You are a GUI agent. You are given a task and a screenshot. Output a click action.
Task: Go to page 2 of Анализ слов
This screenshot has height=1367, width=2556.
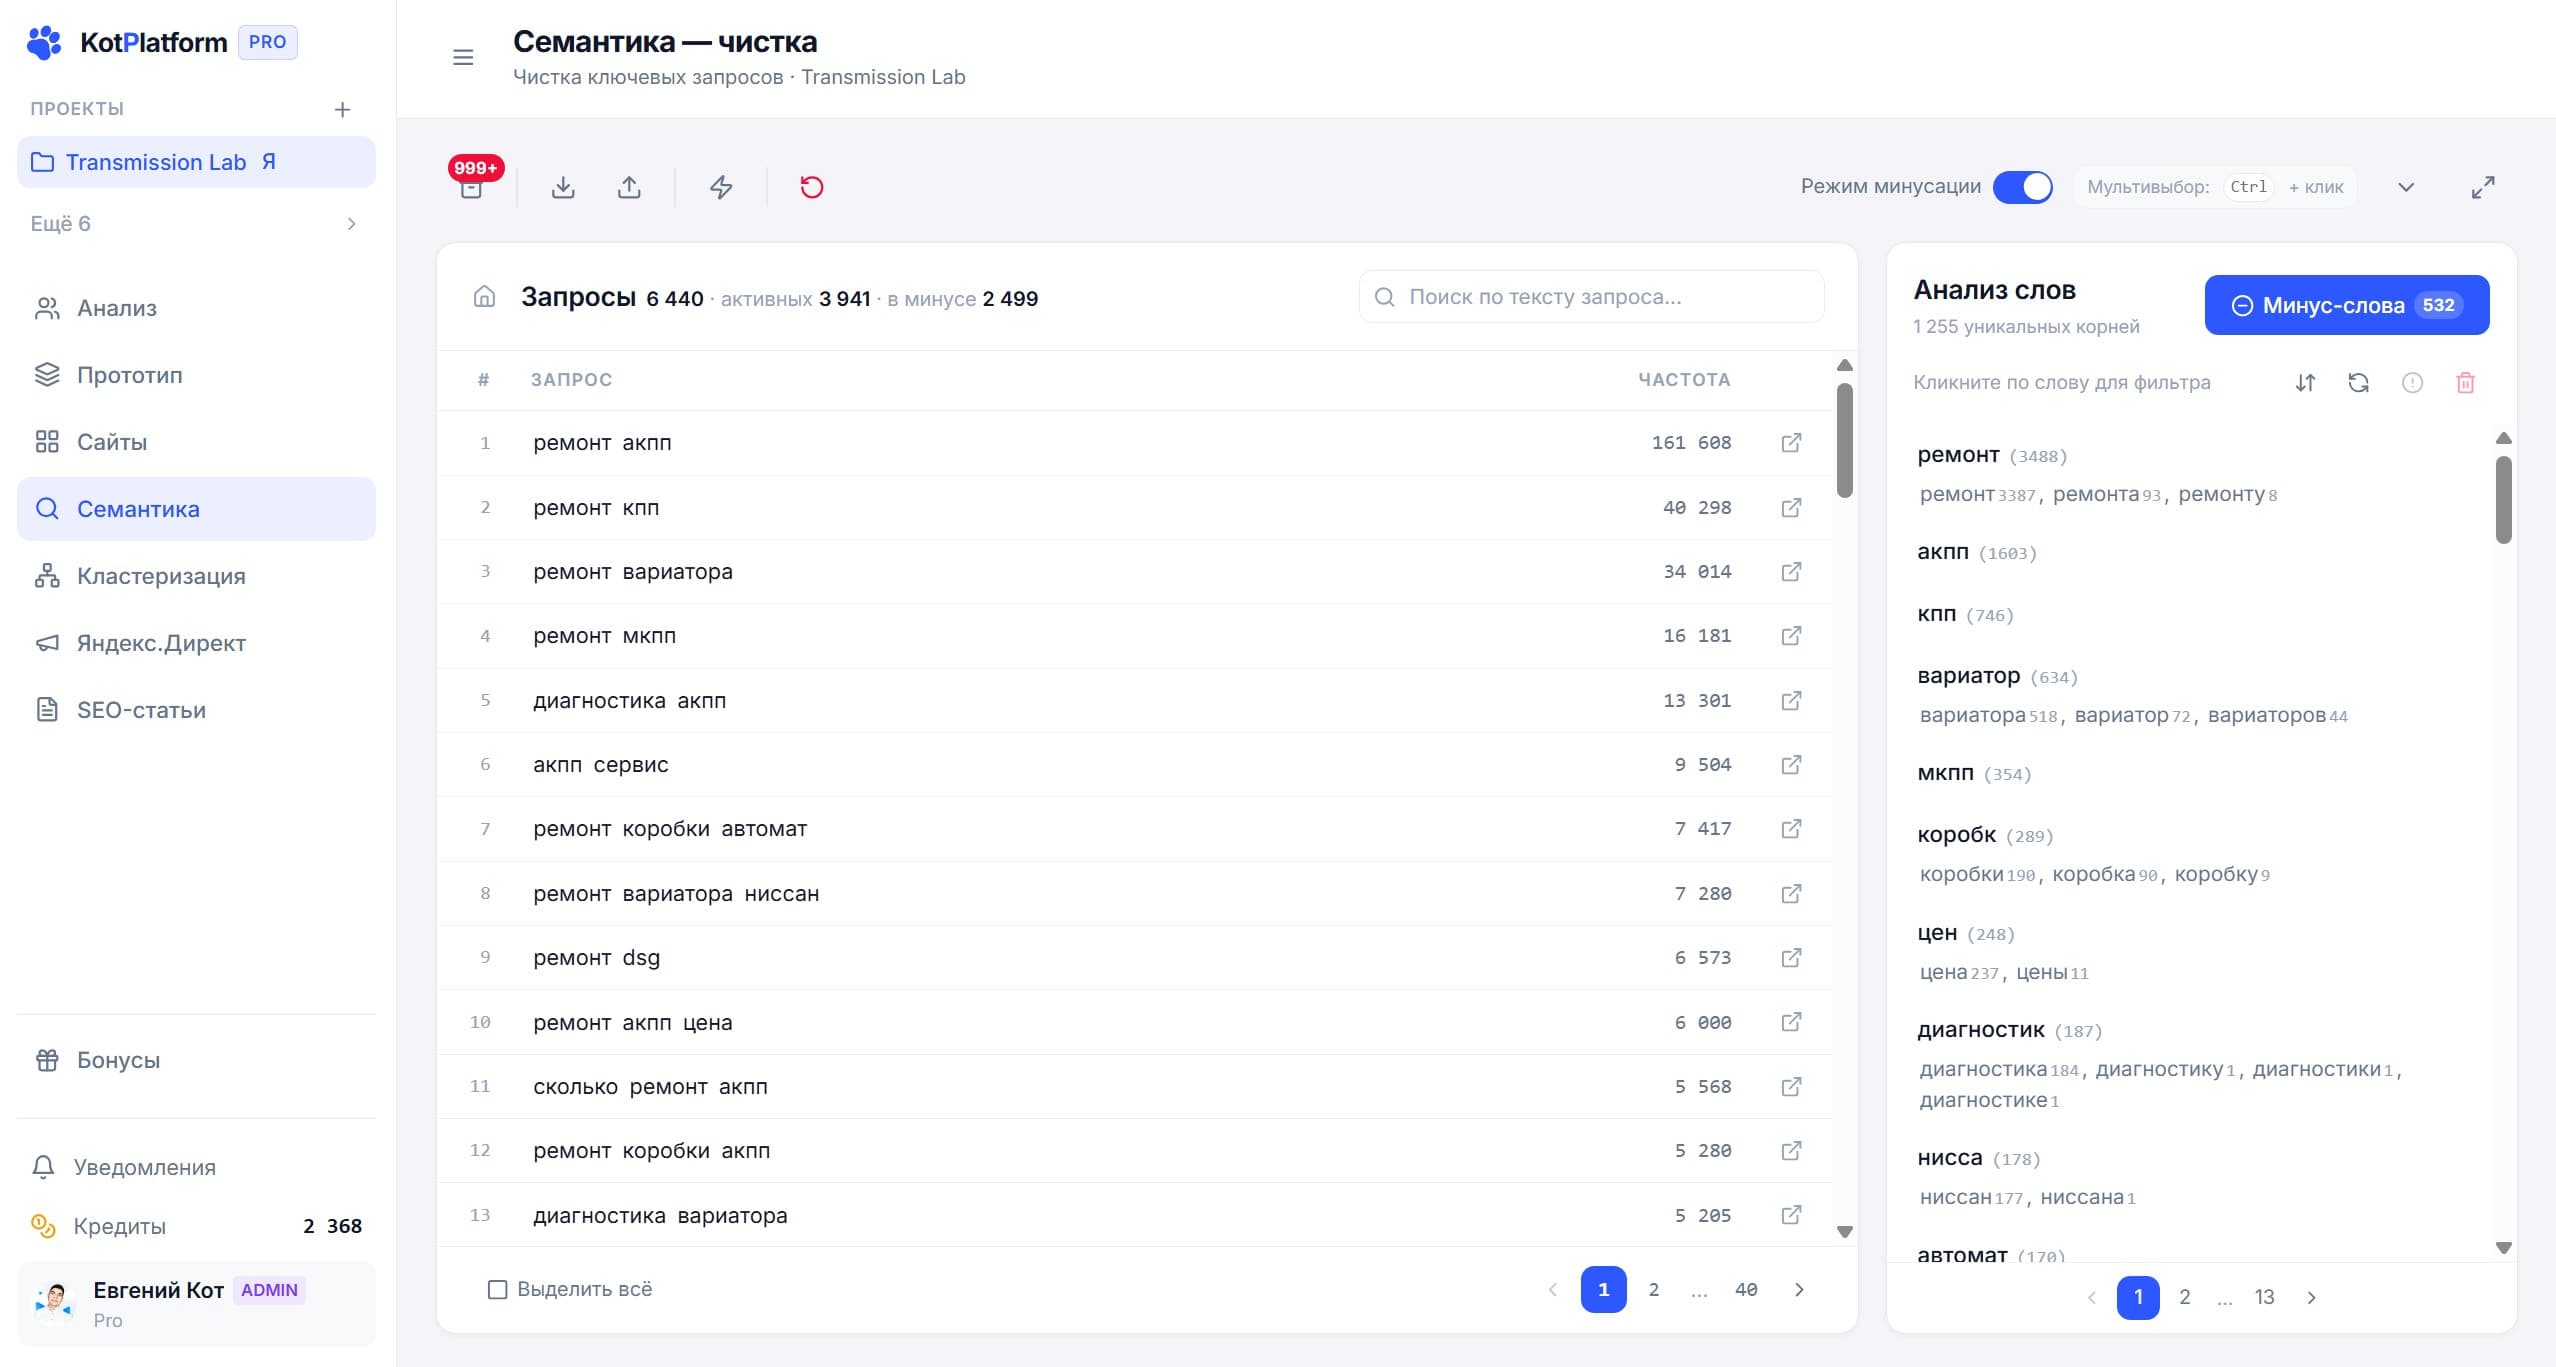2185,1298
